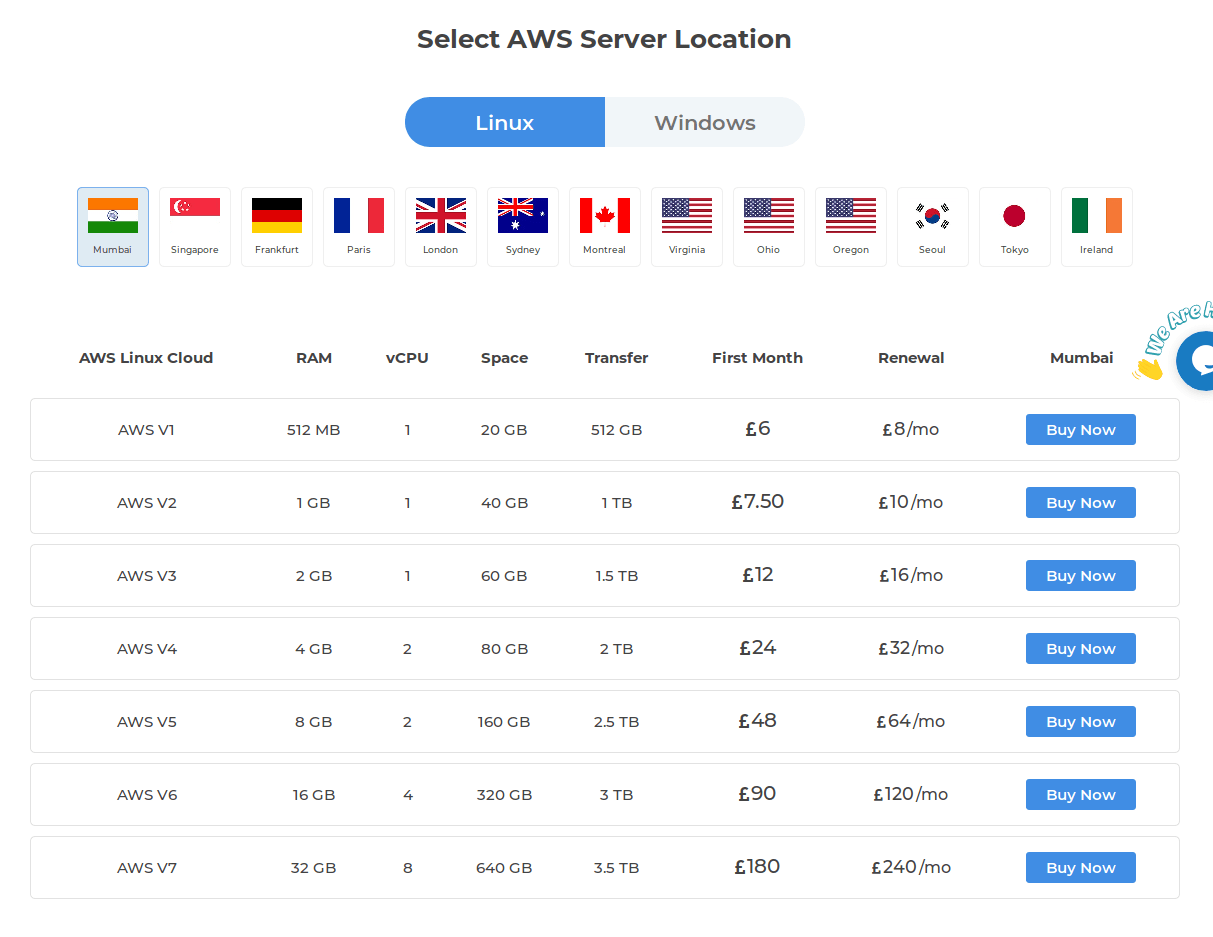Viewport: 1213px width, 937px height.
Task: Click the 640 GB space value
Action: 504,868
